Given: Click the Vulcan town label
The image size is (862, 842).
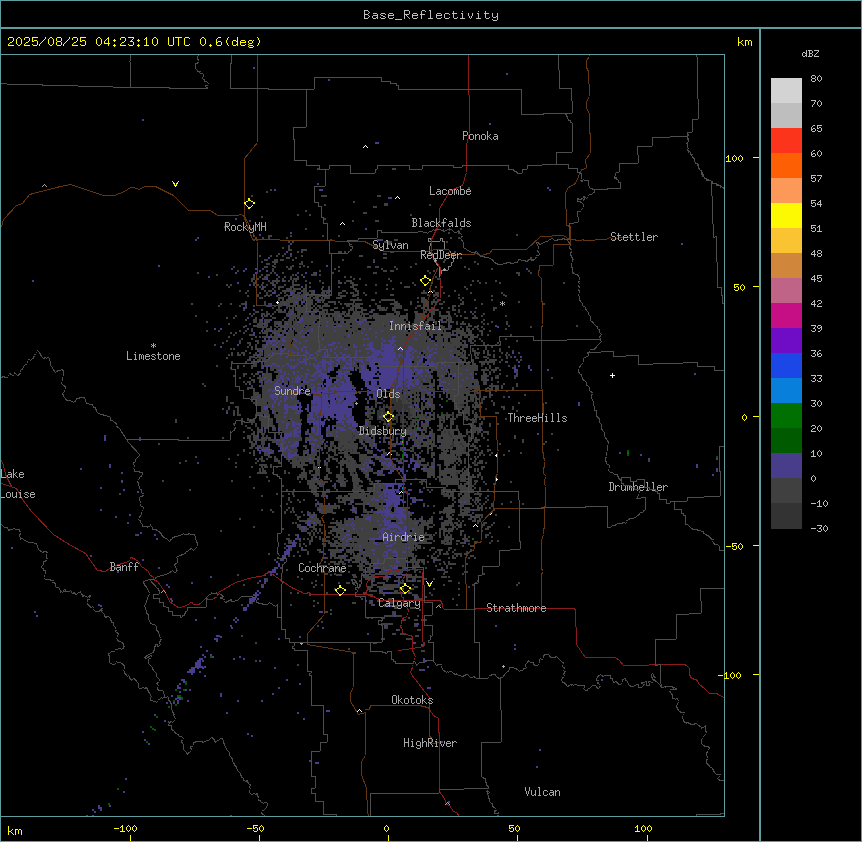Looking at the screenshot, I should pos(543,792).
